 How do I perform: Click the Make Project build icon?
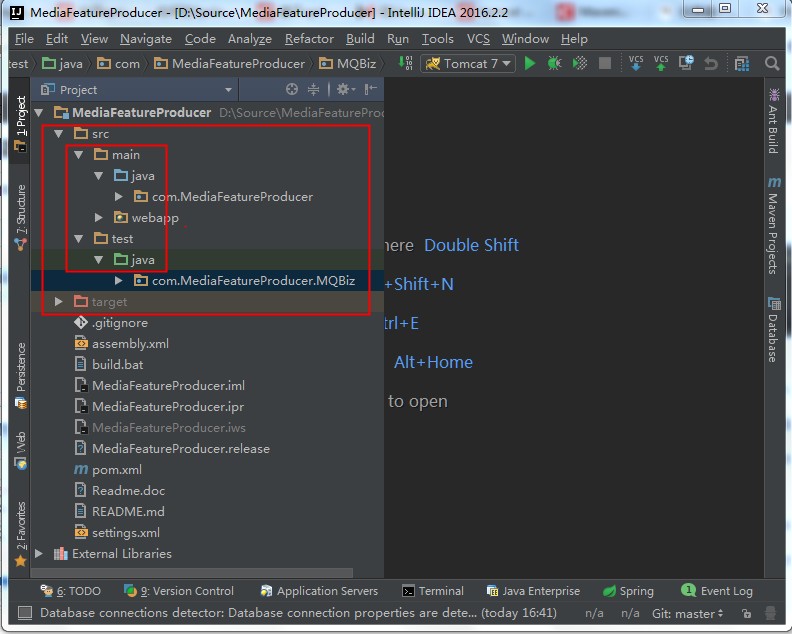click(406, 63)
